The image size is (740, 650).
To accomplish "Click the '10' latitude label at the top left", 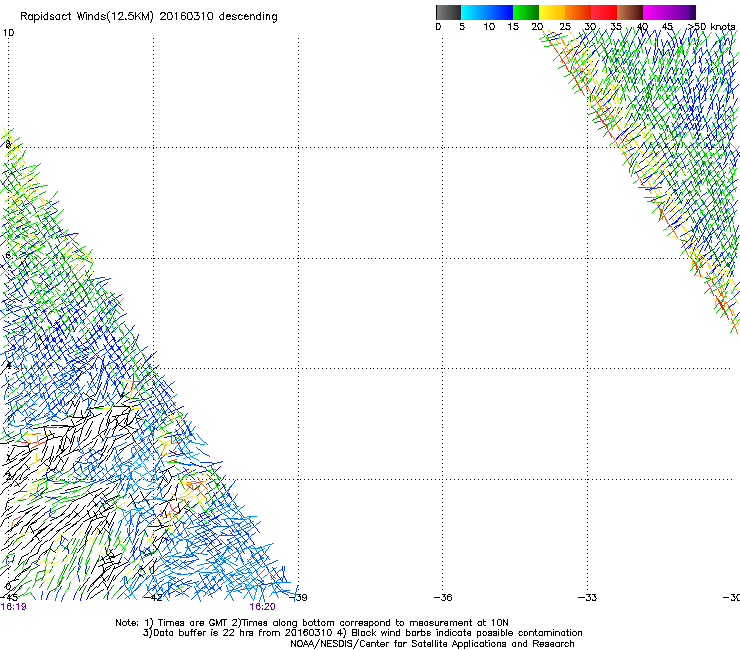I will pos(8,33).
